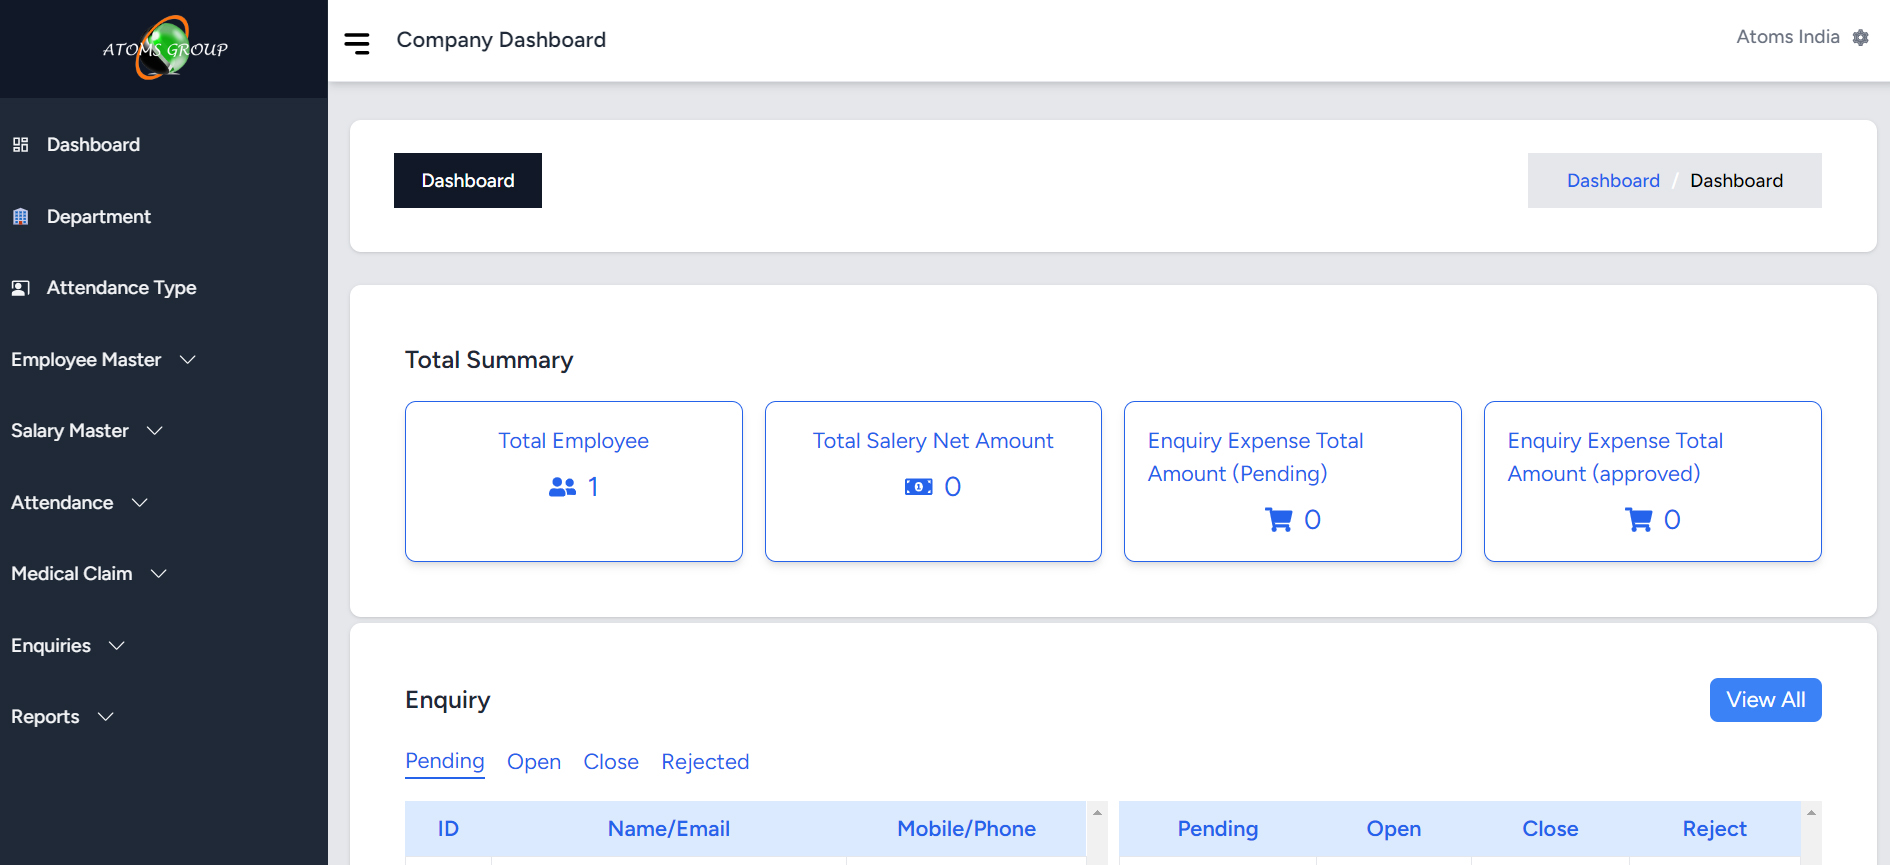1890x865 pixels.
Task: Click the money icon under Total Salery
Action: coord(918,487)
